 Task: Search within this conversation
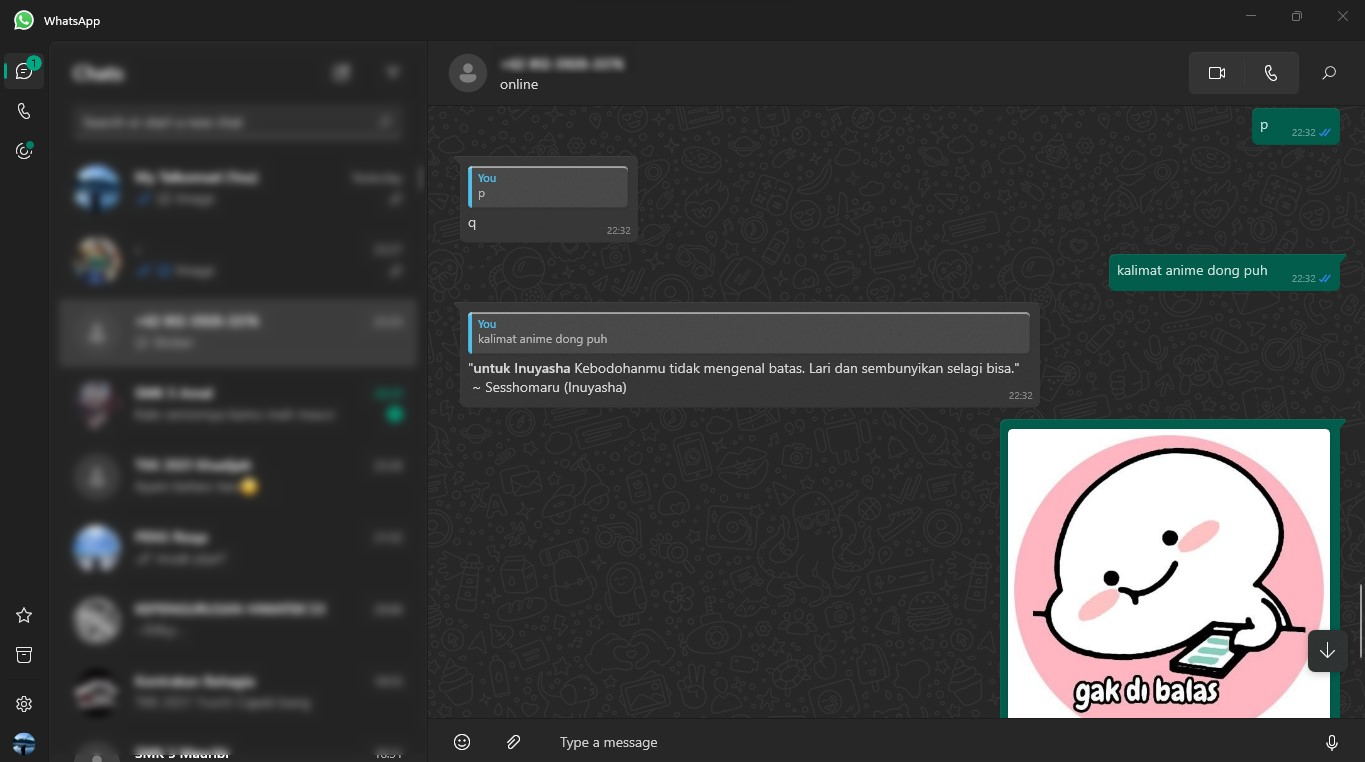[x=1328, y=73]
